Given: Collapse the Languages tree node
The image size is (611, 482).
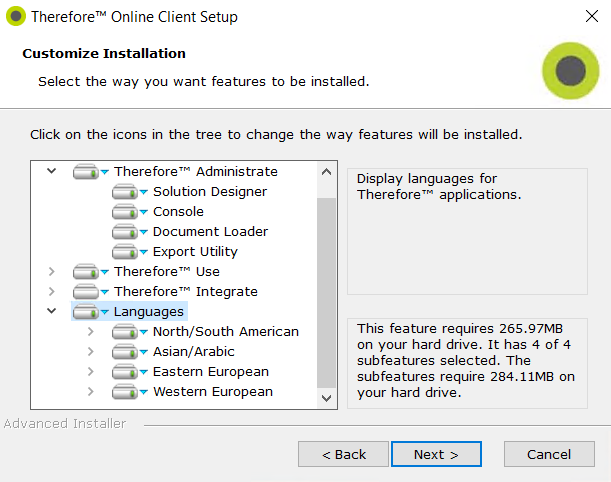Looking at the screenshot, I should click(51, 311).
